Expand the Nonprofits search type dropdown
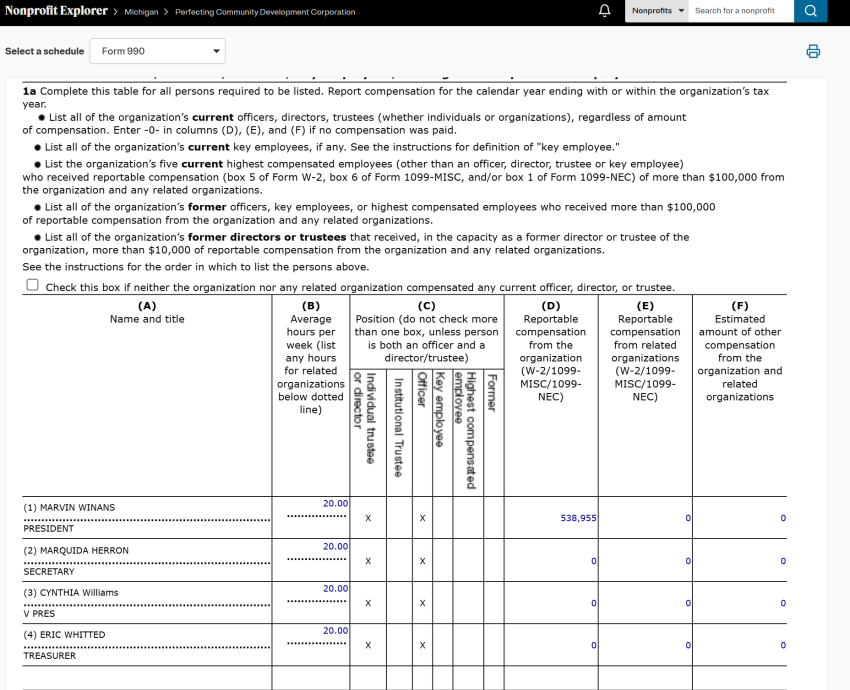850x690 pixels. [656, 11]
